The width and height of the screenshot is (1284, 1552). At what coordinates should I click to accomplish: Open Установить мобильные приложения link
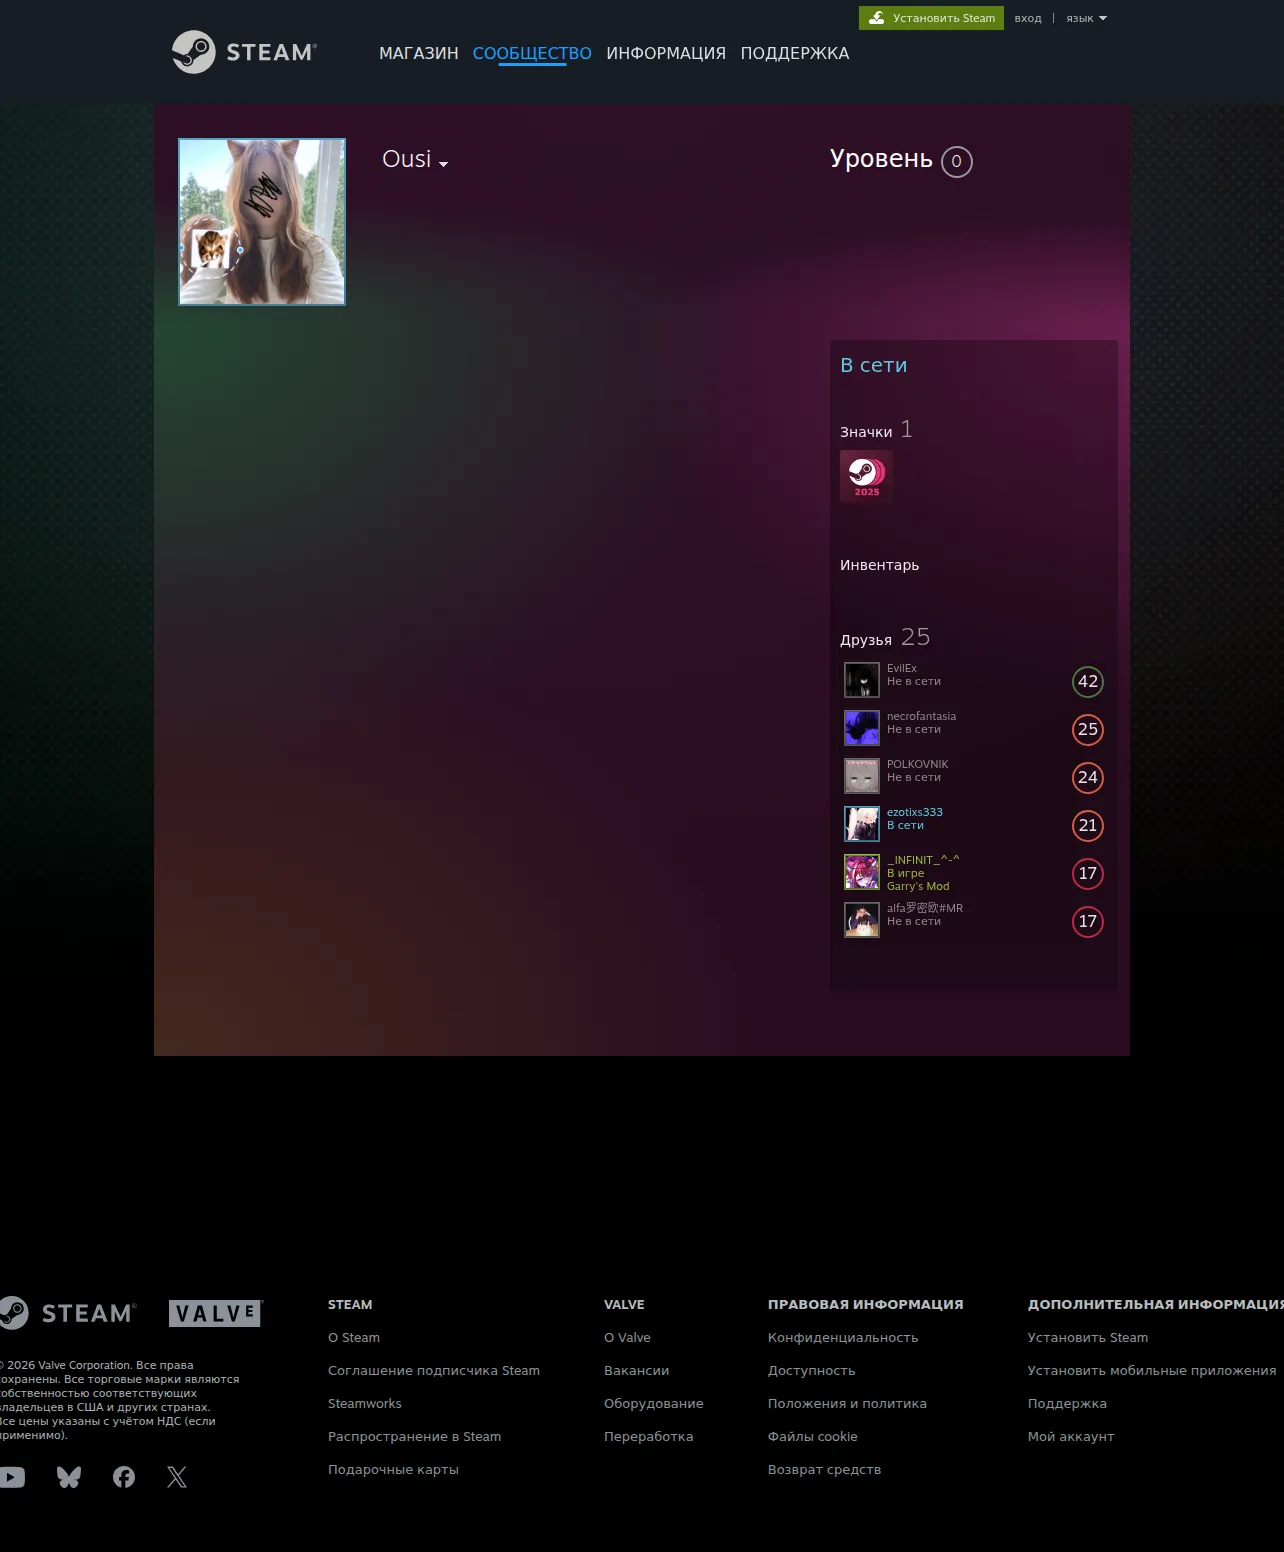(1152, 1370)
